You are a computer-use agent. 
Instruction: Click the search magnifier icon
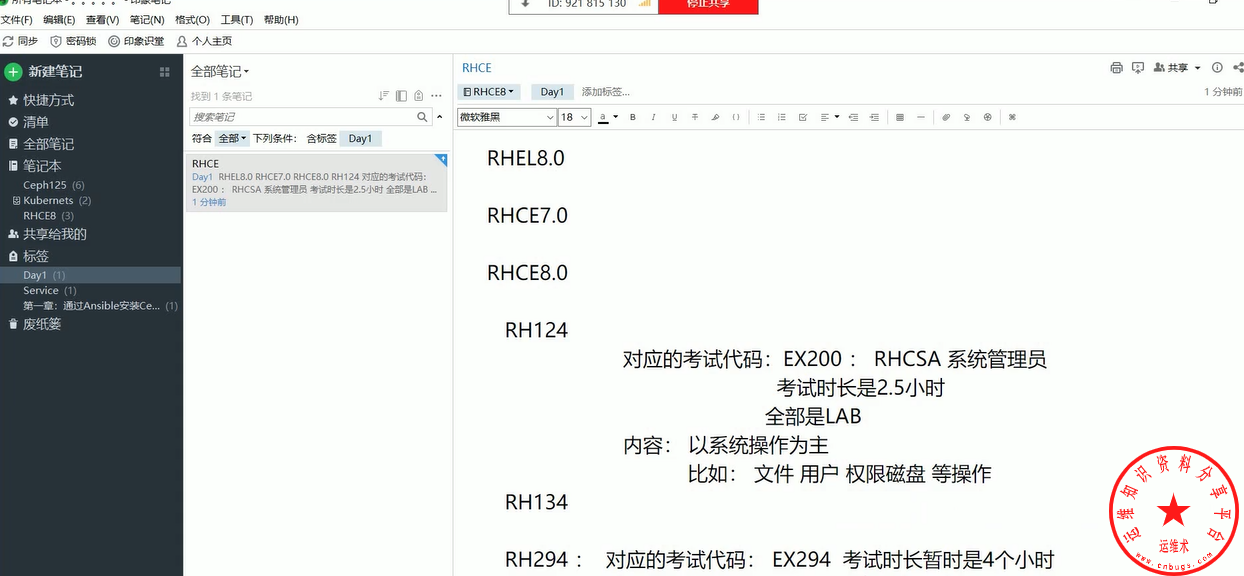pyautogui.click(x=422, y=117)
